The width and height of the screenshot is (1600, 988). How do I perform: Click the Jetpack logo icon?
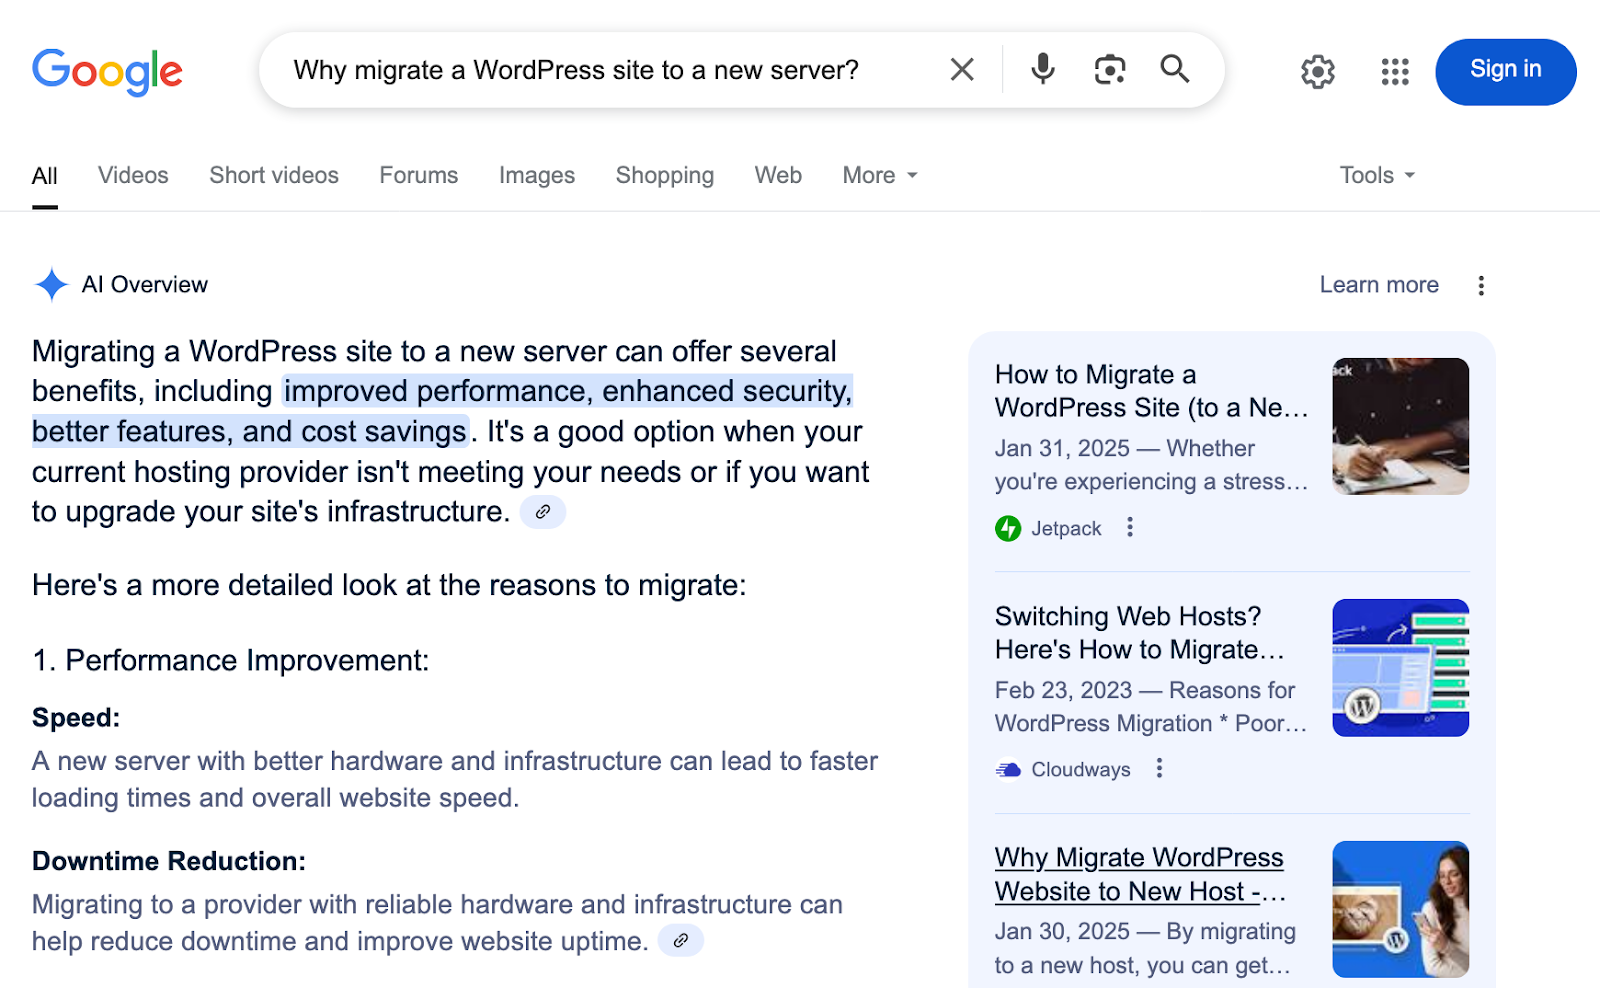1008,528
